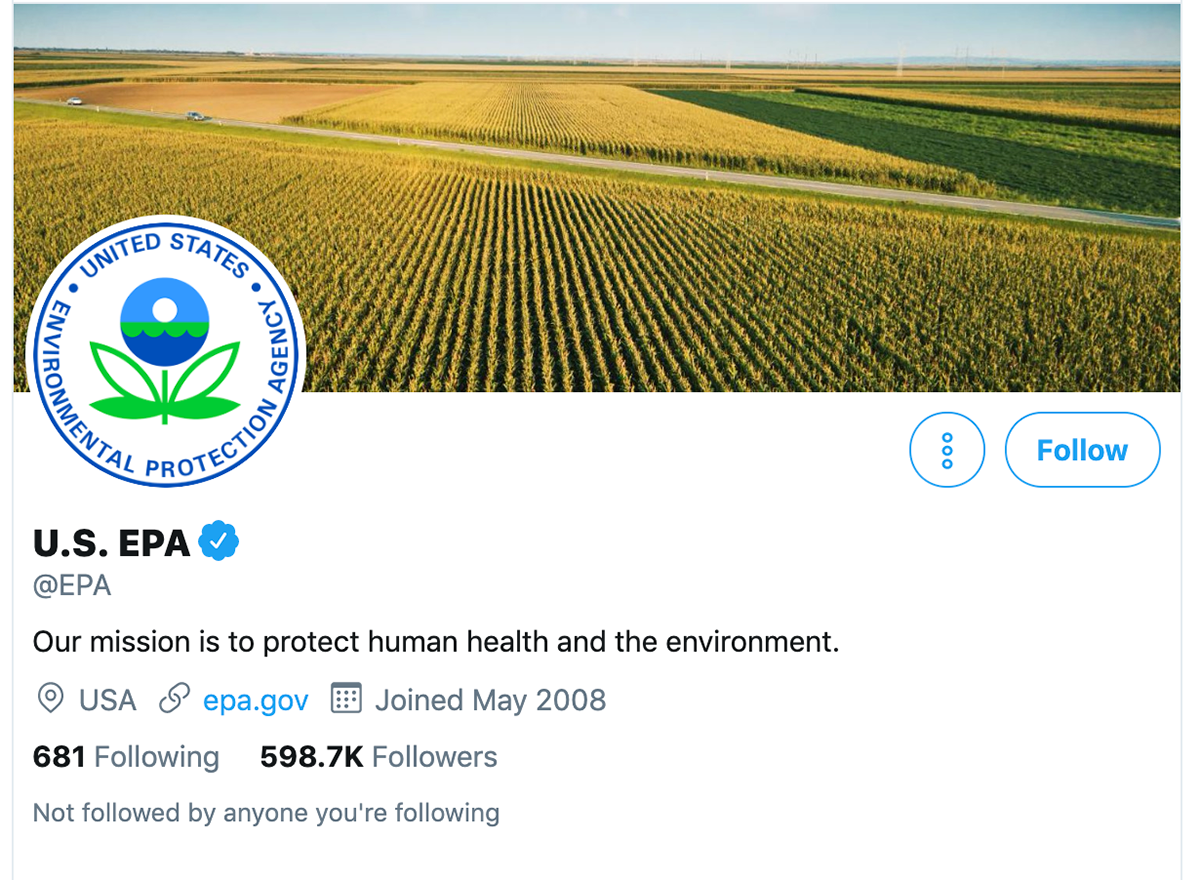Image resolution: width=1200 pixels, height=880 pixels.
Task: Click the mission statement bio text
Action: 436,641
